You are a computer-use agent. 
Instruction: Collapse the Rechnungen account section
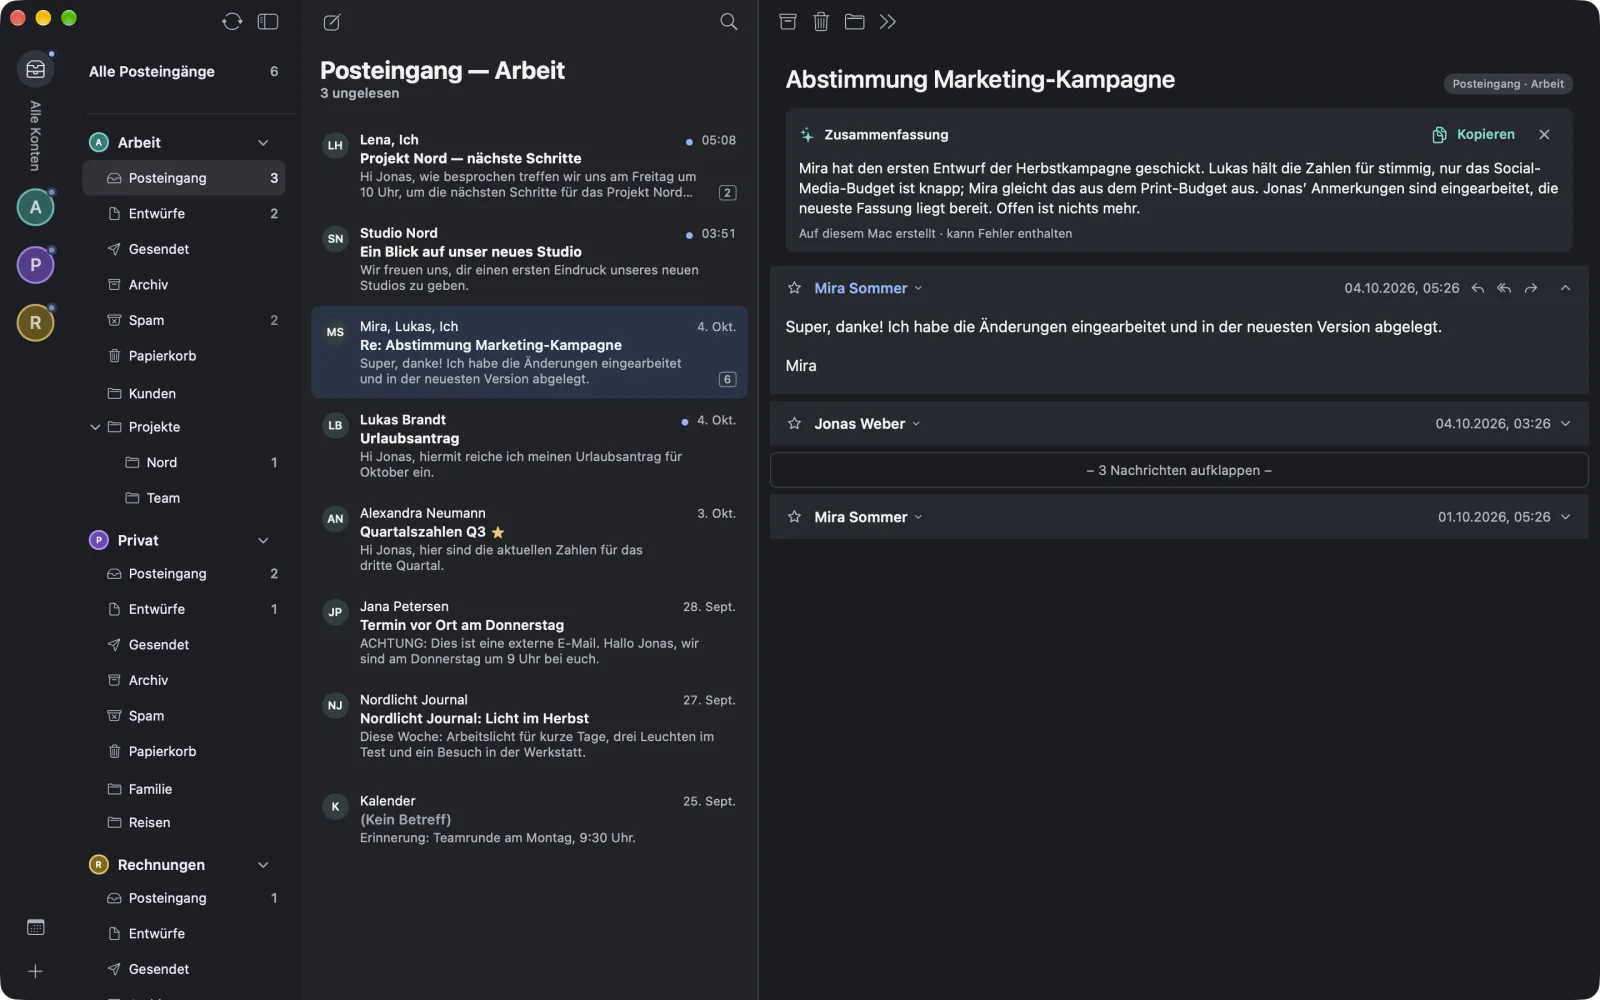[263, 865]
